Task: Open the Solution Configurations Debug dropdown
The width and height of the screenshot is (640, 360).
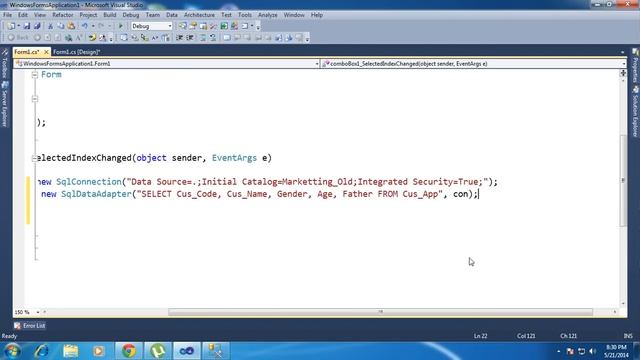Action: pyautogui.click(x=152, y=26)
